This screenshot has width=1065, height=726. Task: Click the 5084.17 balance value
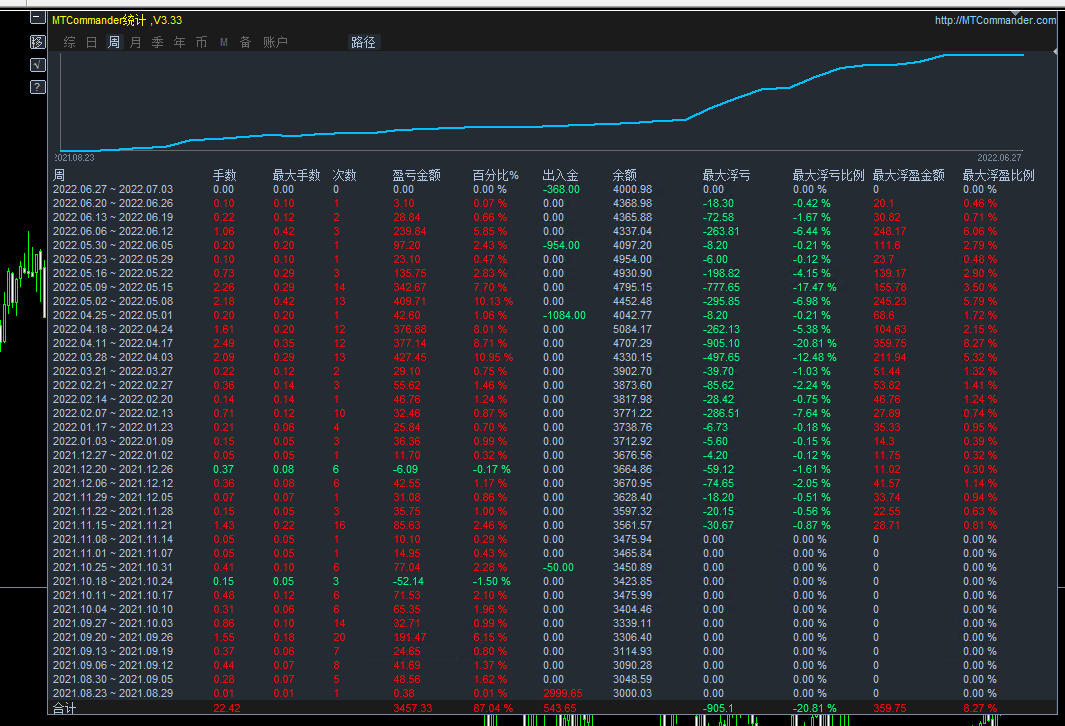632,329
